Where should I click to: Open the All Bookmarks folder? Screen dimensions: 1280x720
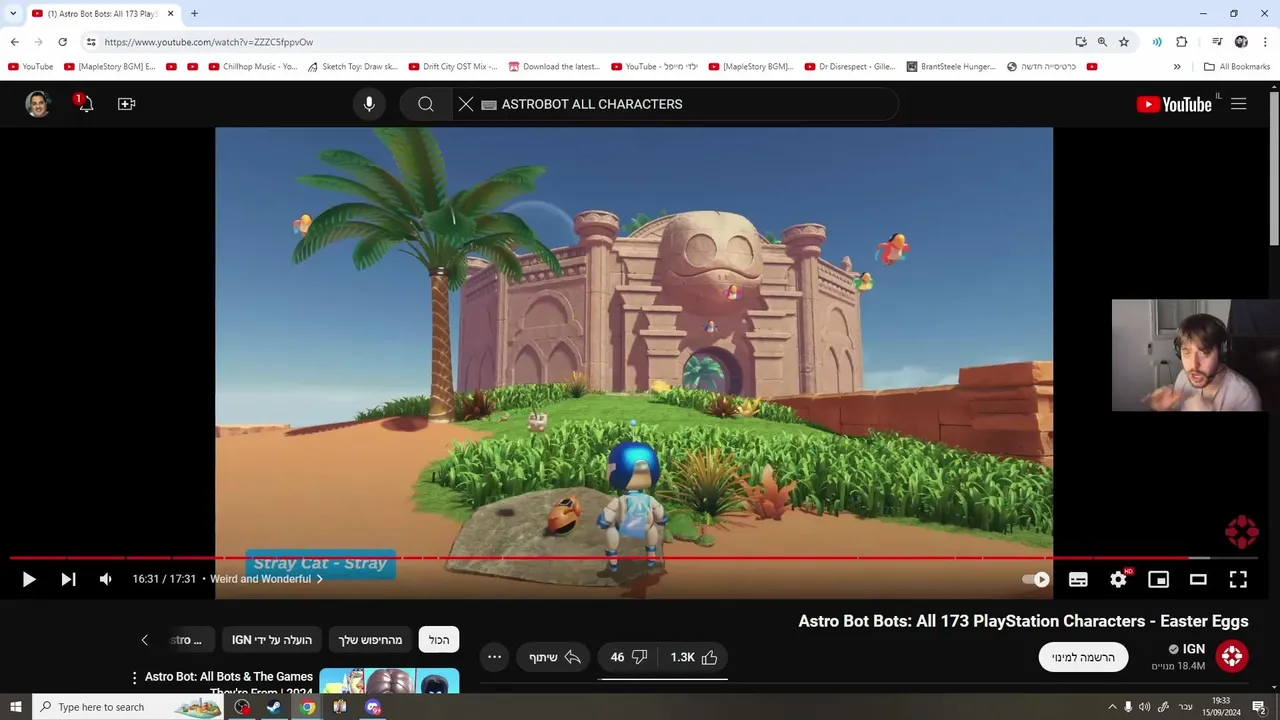pyautogui.click(x=1237, y=67)
